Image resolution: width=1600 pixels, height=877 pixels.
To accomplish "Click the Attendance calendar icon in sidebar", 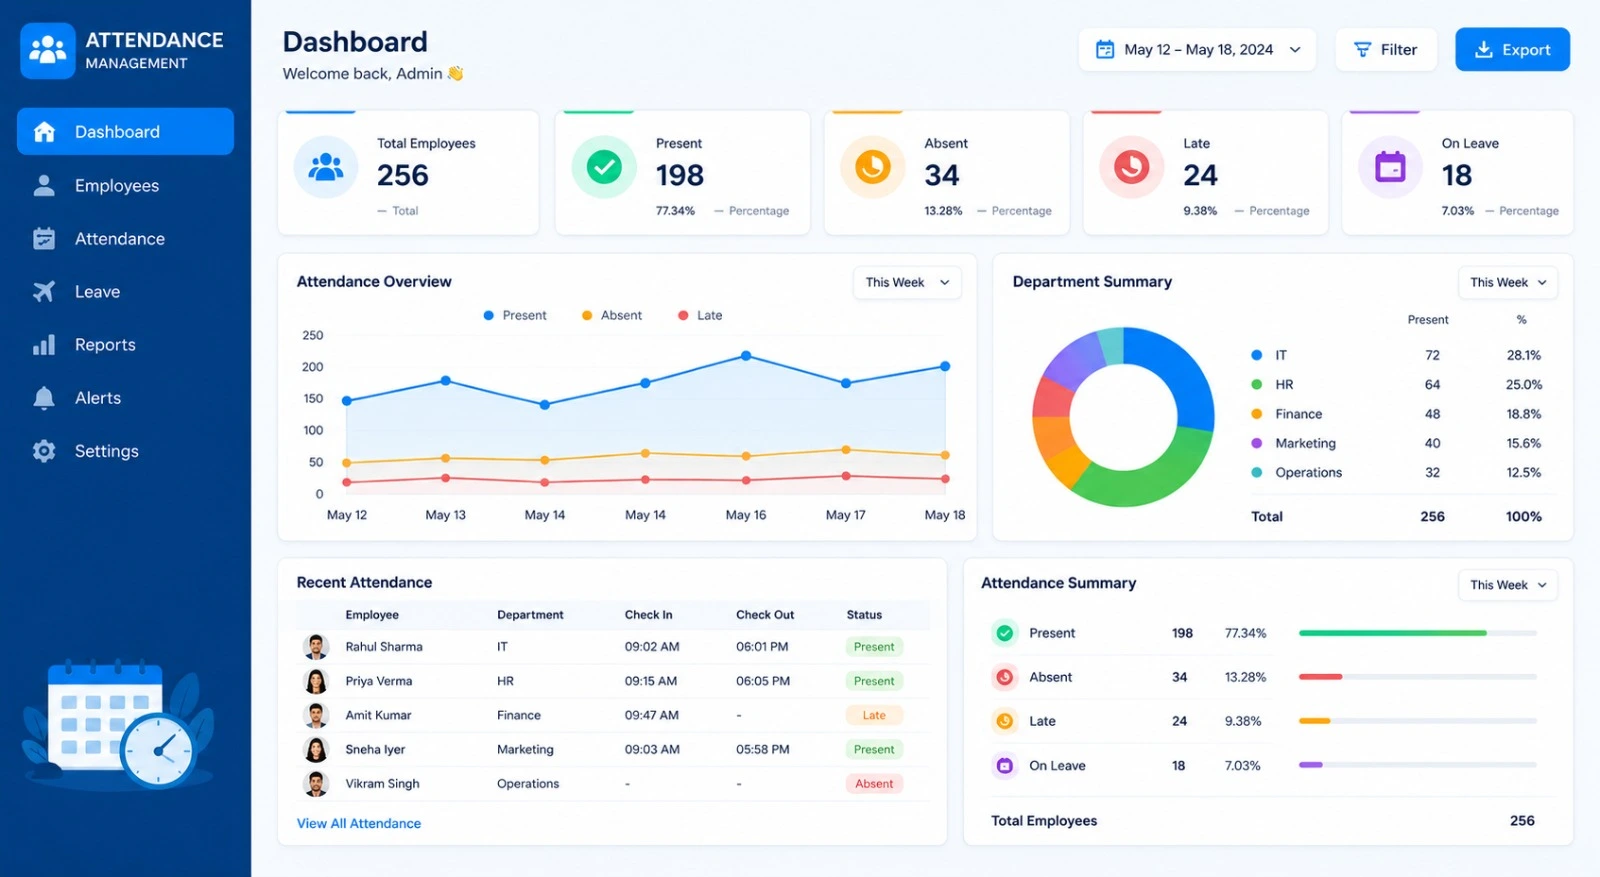I will (x=44, y=238).
